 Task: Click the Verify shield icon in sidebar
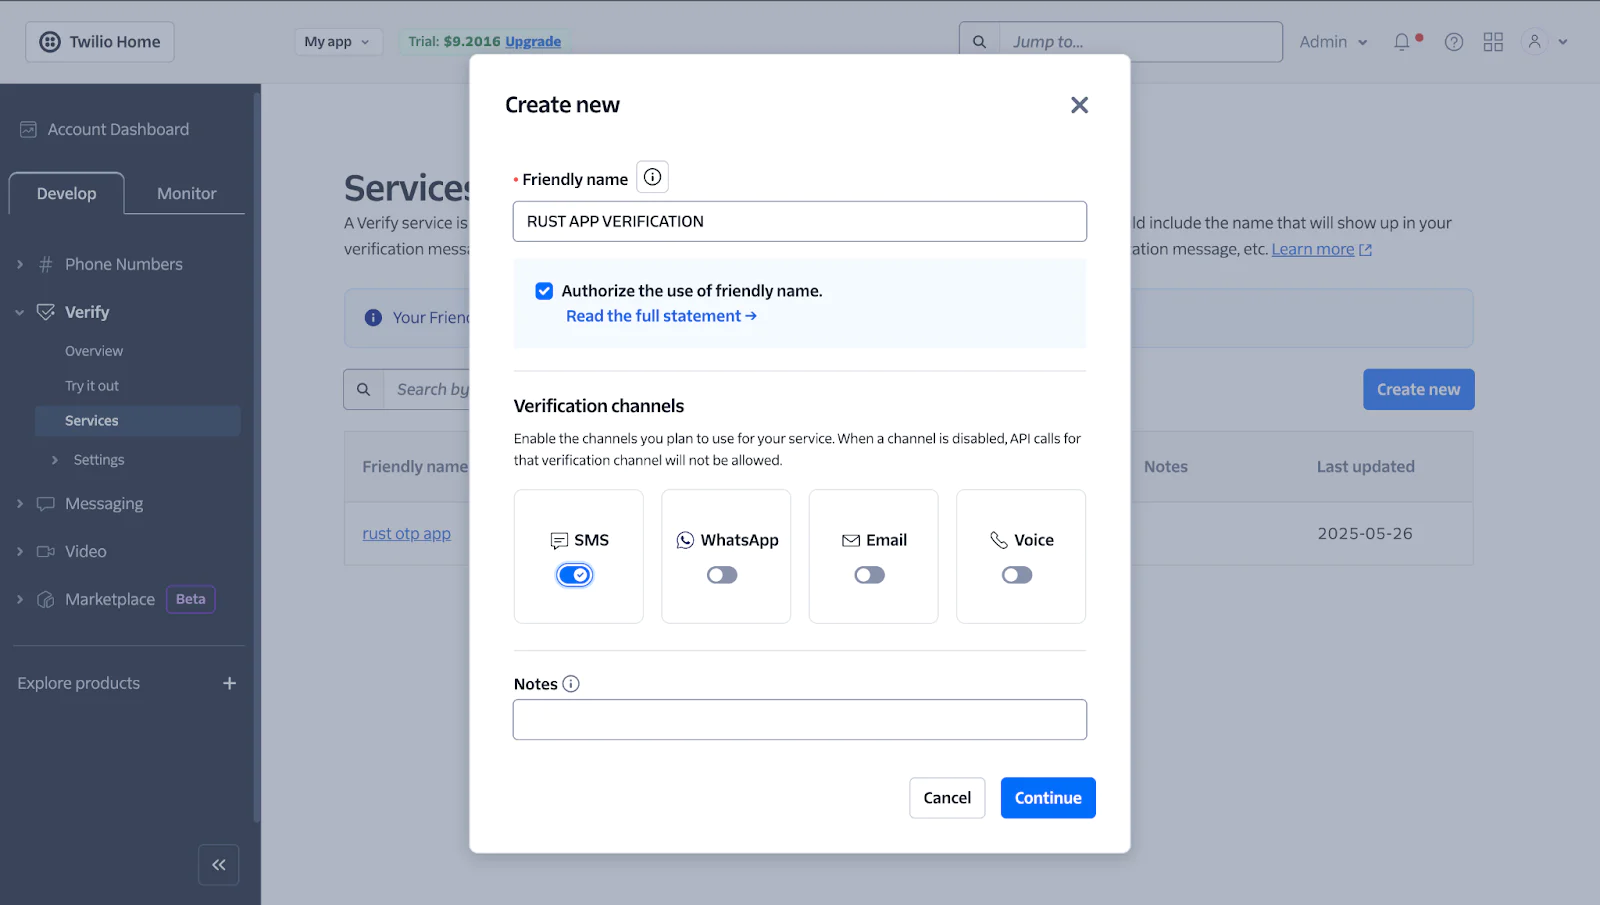(x=45, y=311)
